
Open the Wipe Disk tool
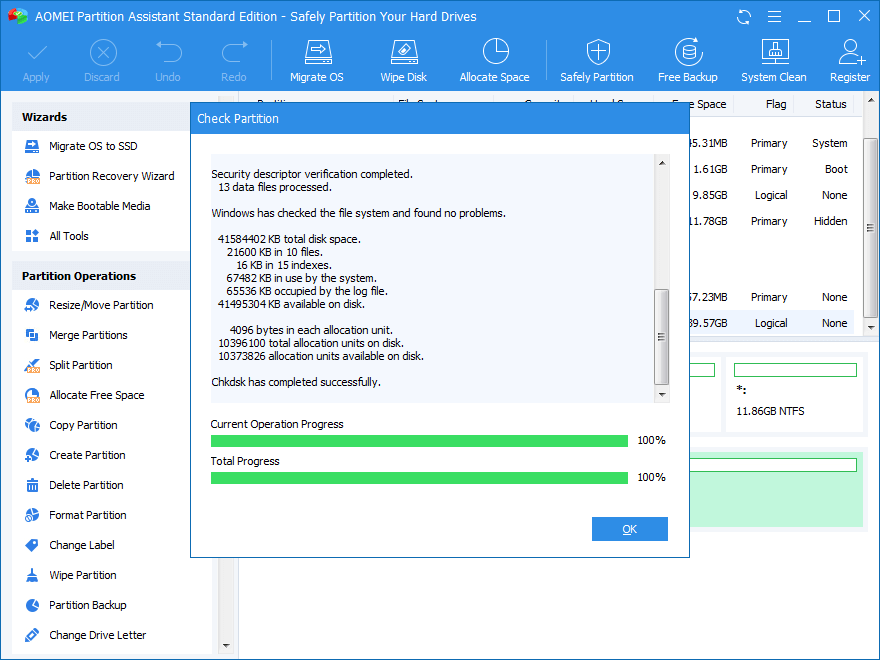(x=404, y=58)
